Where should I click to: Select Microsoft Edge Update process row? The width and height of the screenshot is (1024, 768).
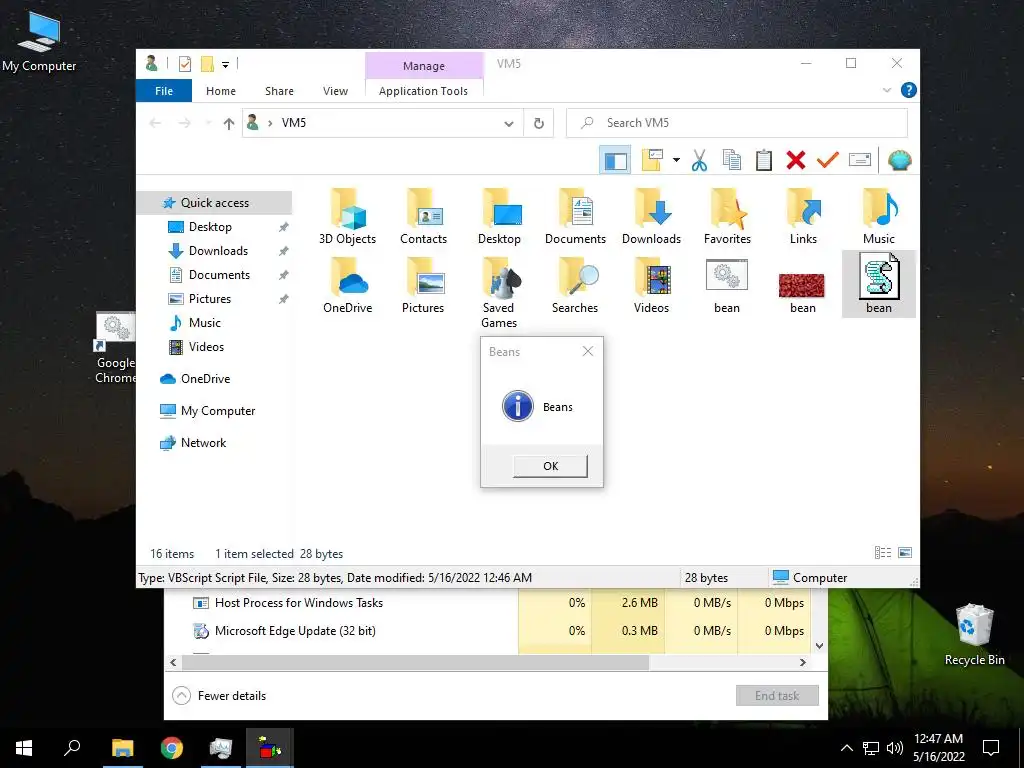pos(488,631)
